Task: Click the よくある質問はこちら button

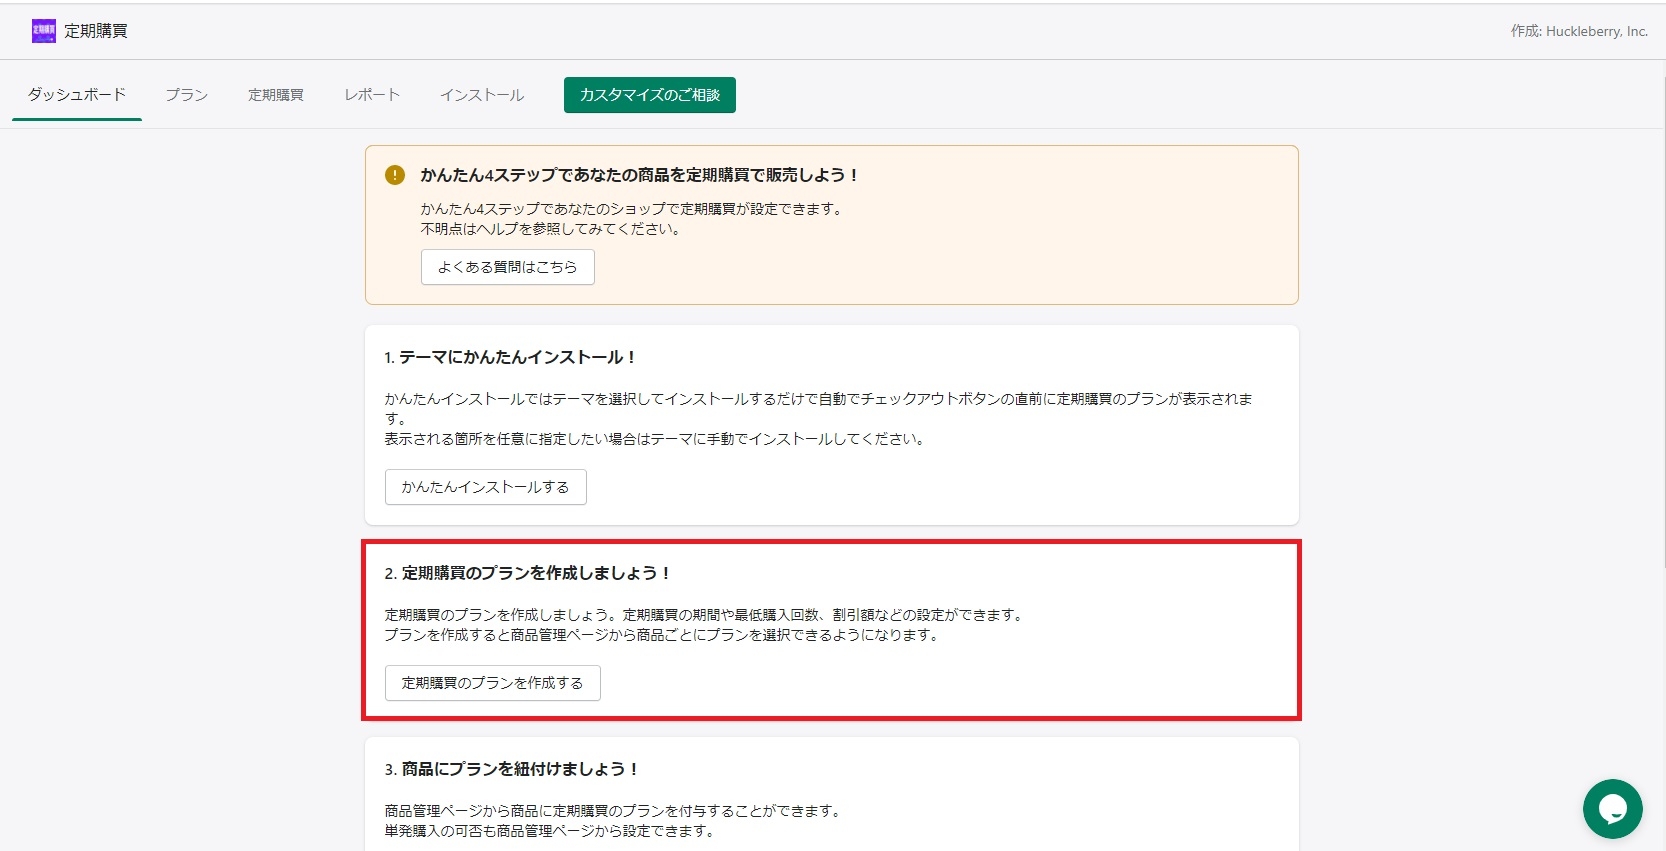Action: click(x=507, y=267)
